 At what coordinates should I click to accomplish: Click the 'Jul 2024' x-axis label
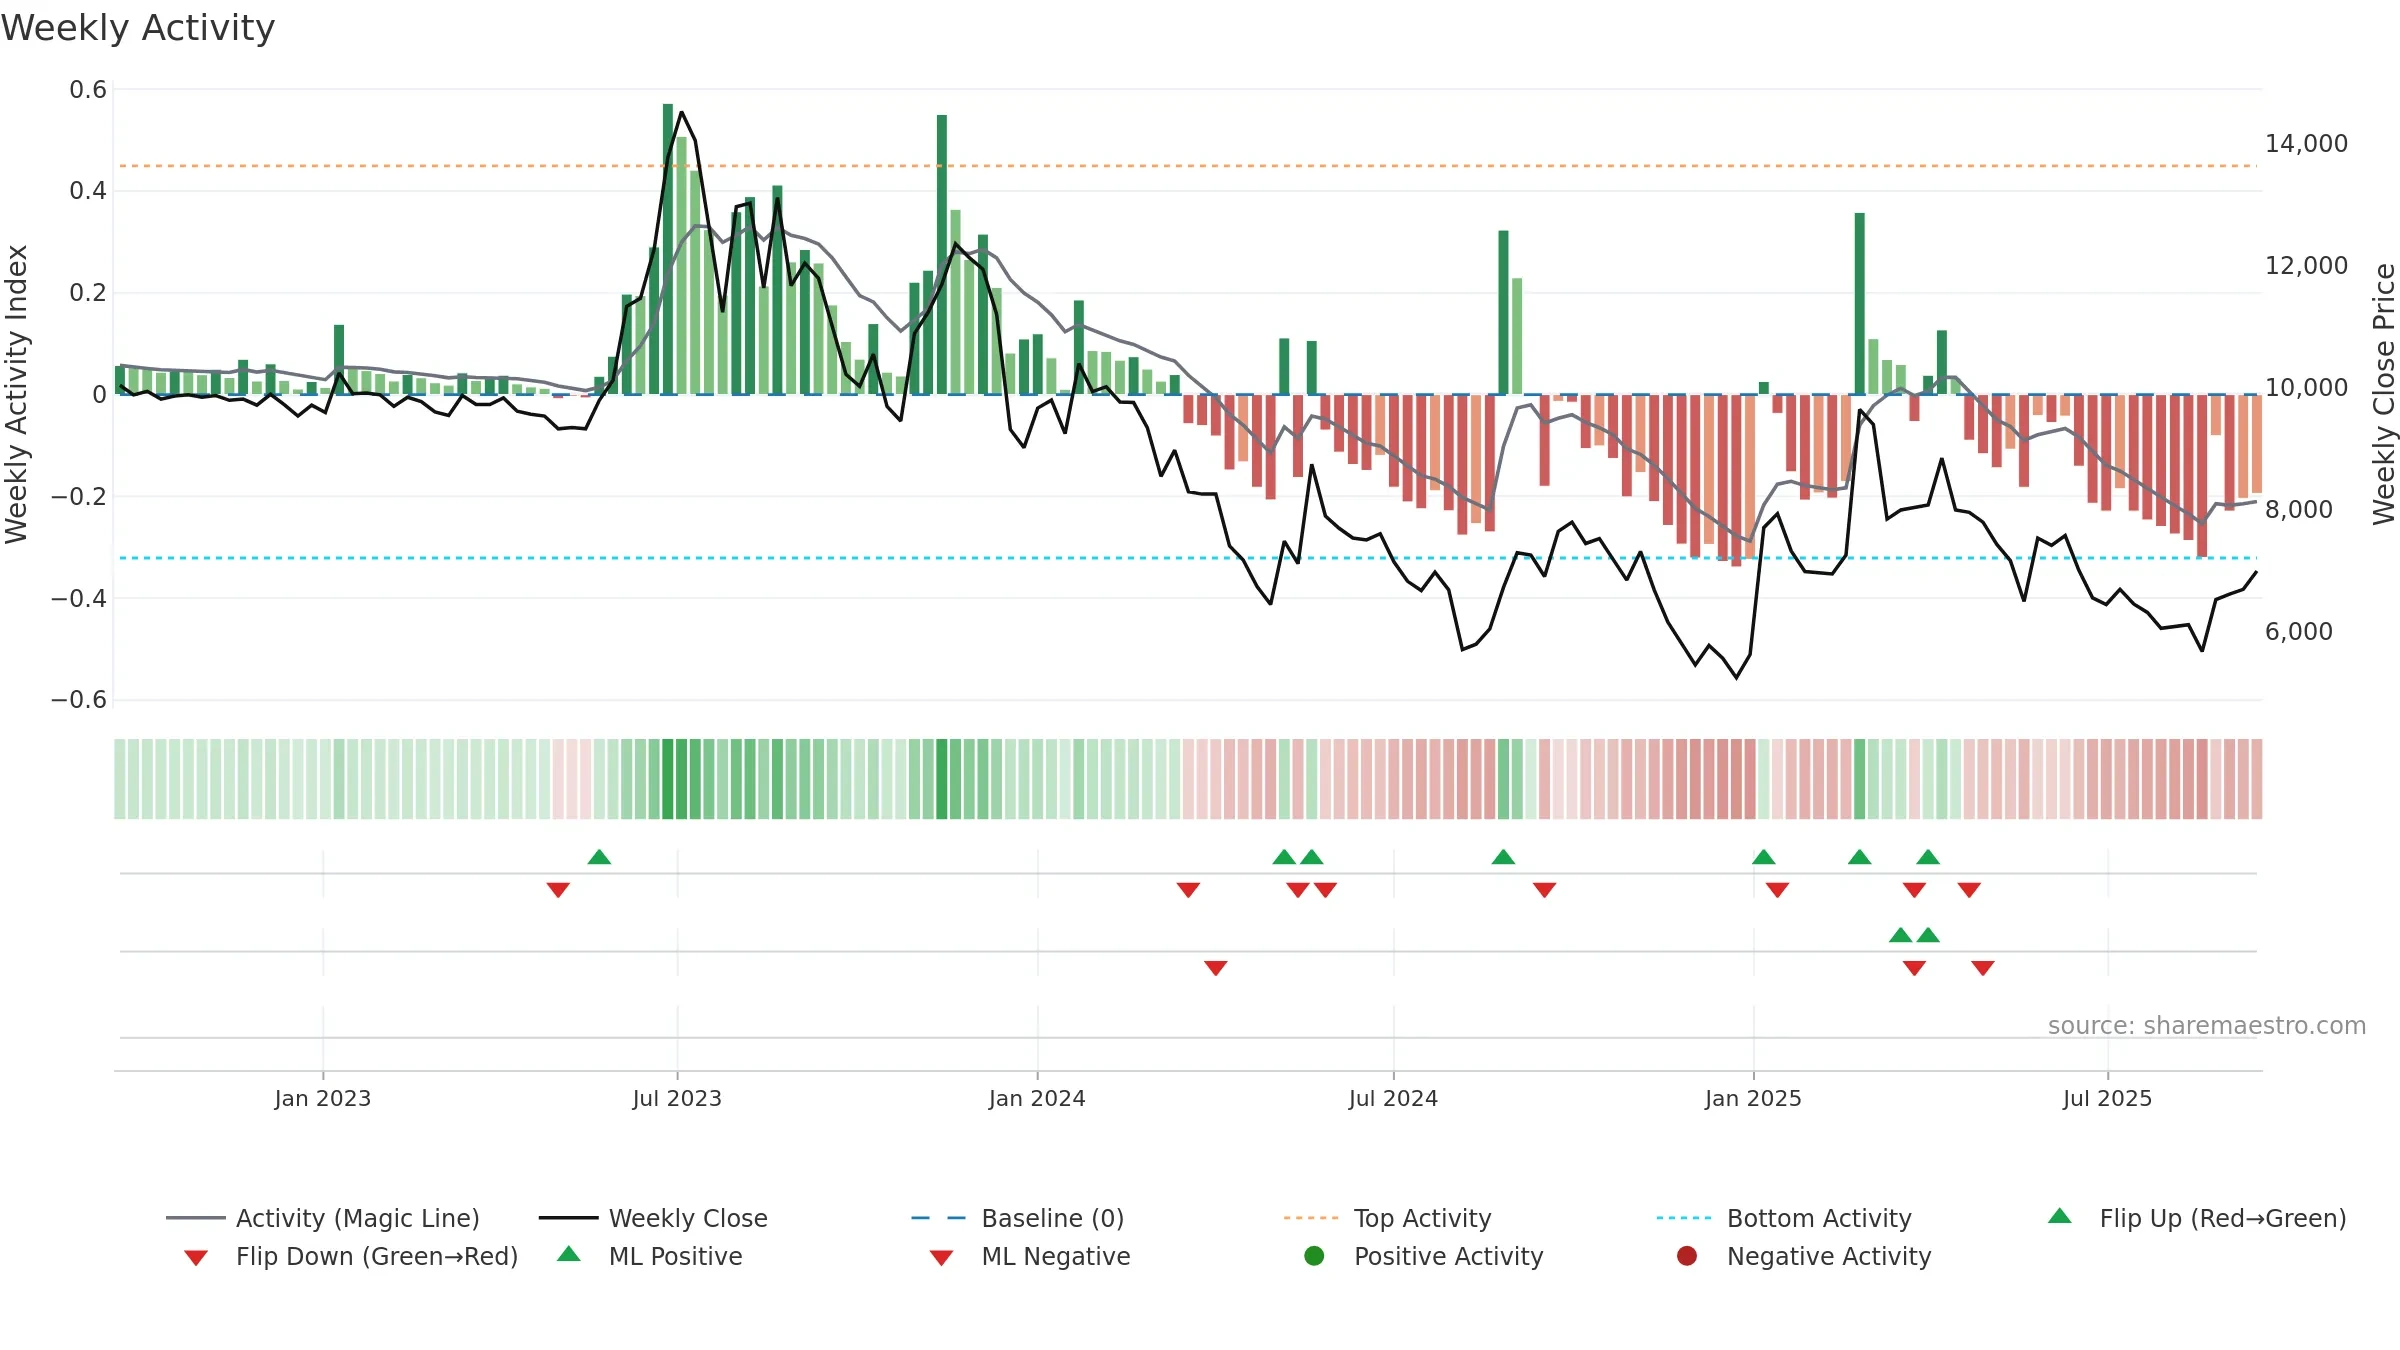click(x=1393, y=1098)
